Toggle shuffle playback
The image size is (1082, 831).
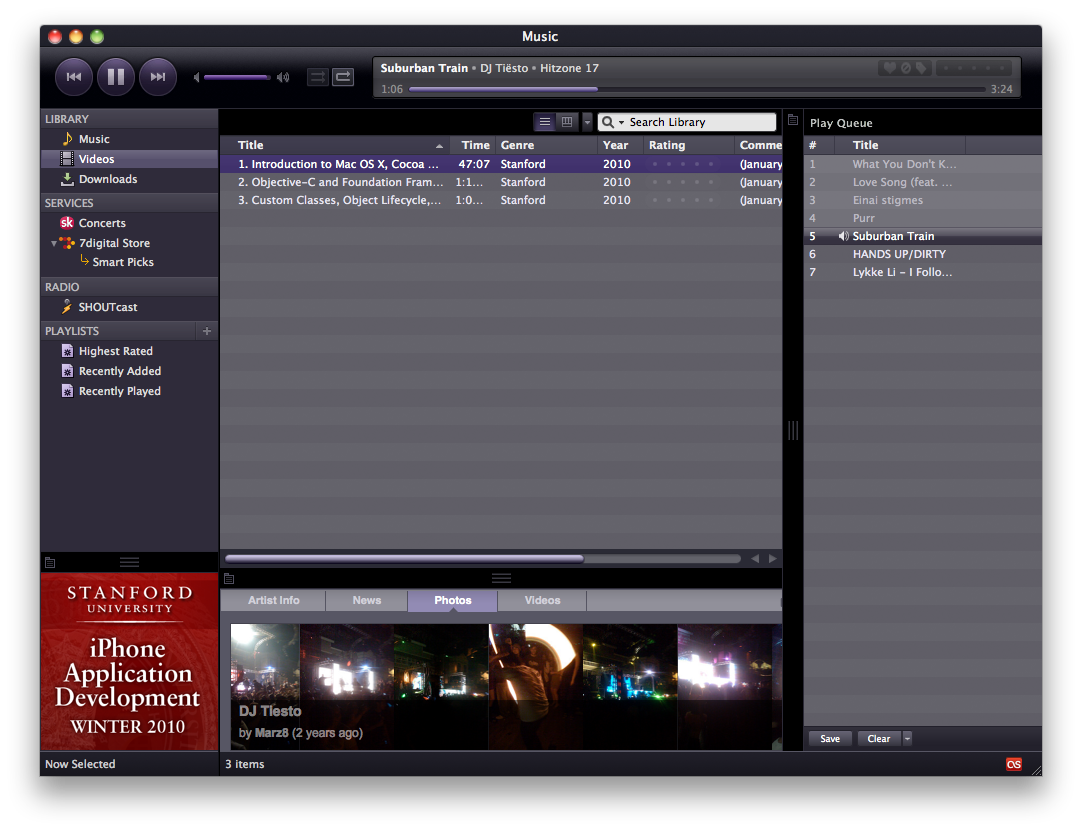(x=317, y=77)
